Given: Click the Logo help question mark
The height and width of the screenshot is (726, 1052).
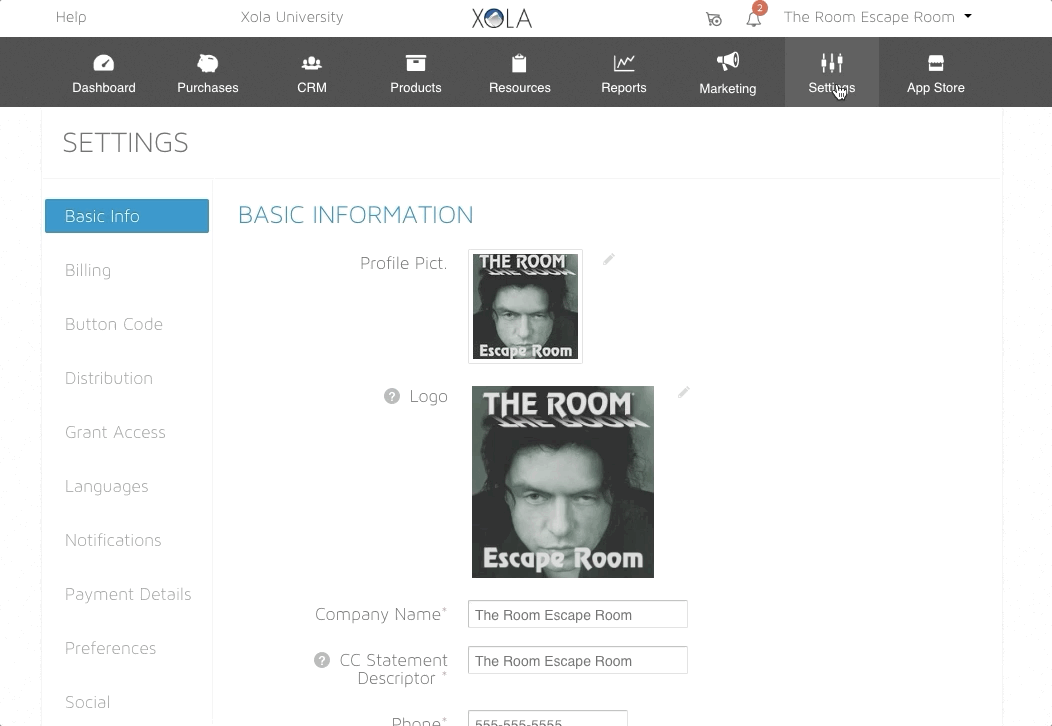Looking at the screenshot, I should (x=392, y=397).
